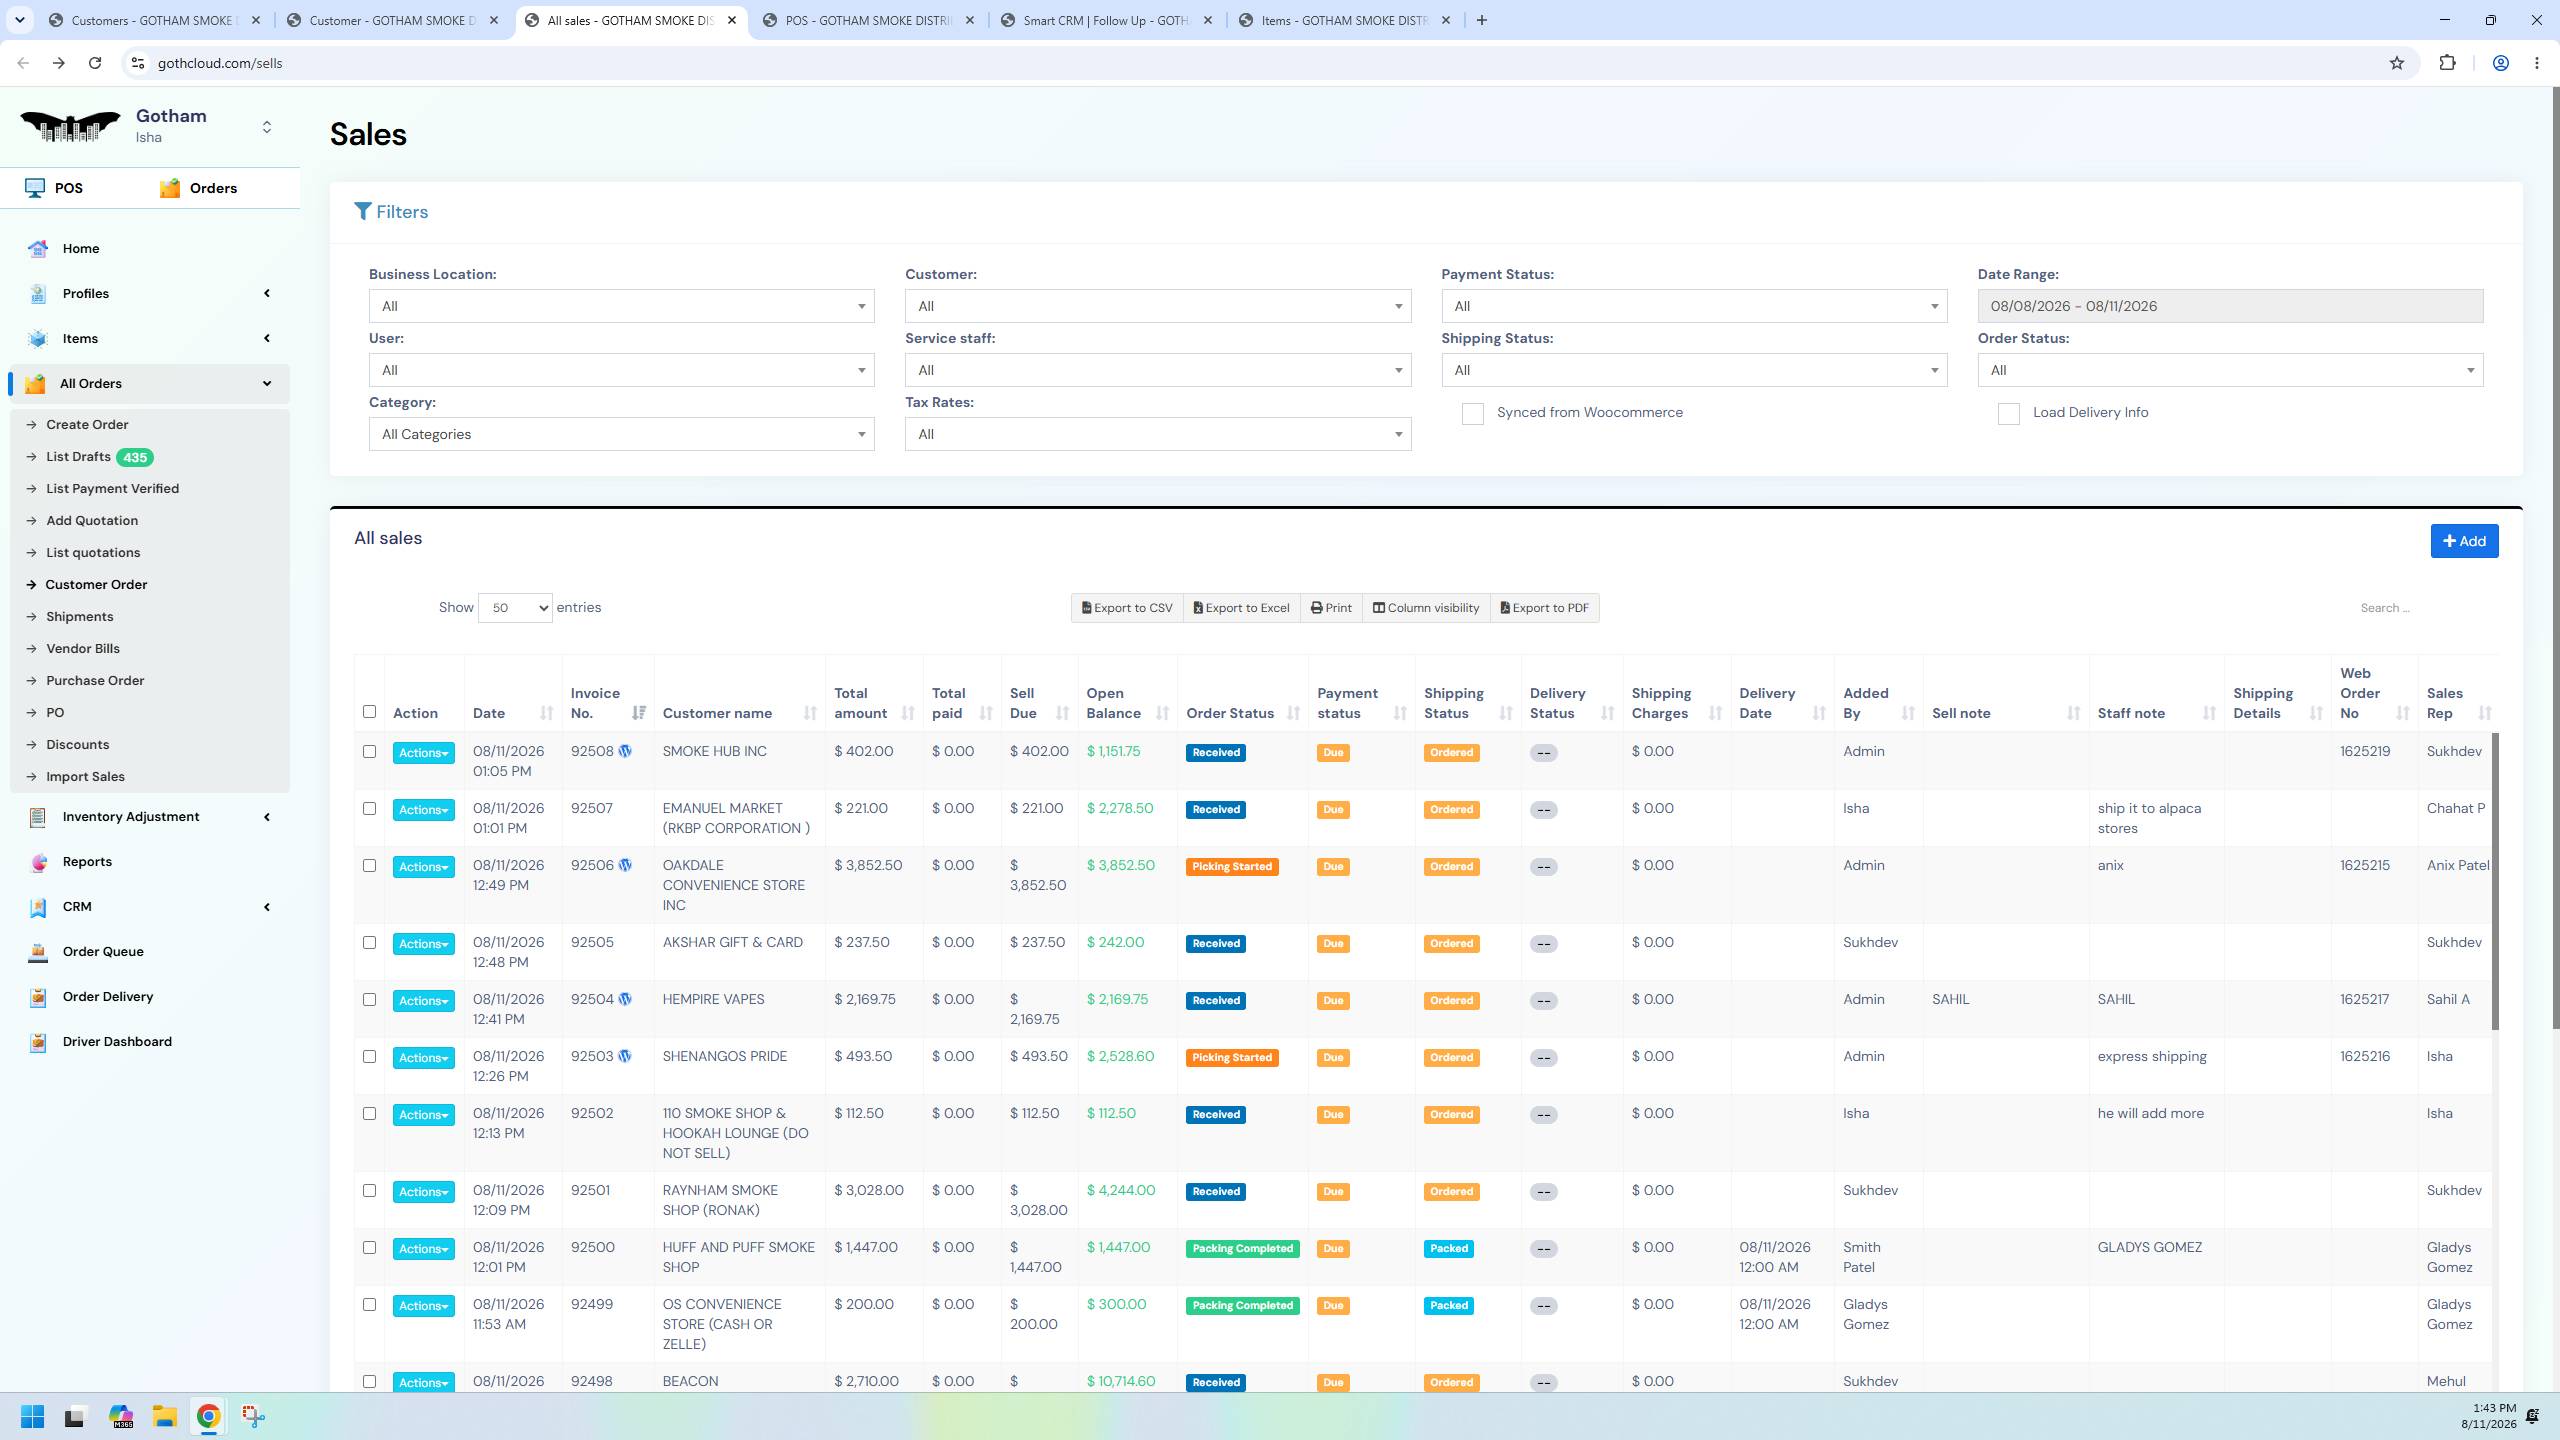Viewport: 2560px width, 1440px height.
Task: Enable Synced from Woocommerce checkbox
Action: (1472, 414)
